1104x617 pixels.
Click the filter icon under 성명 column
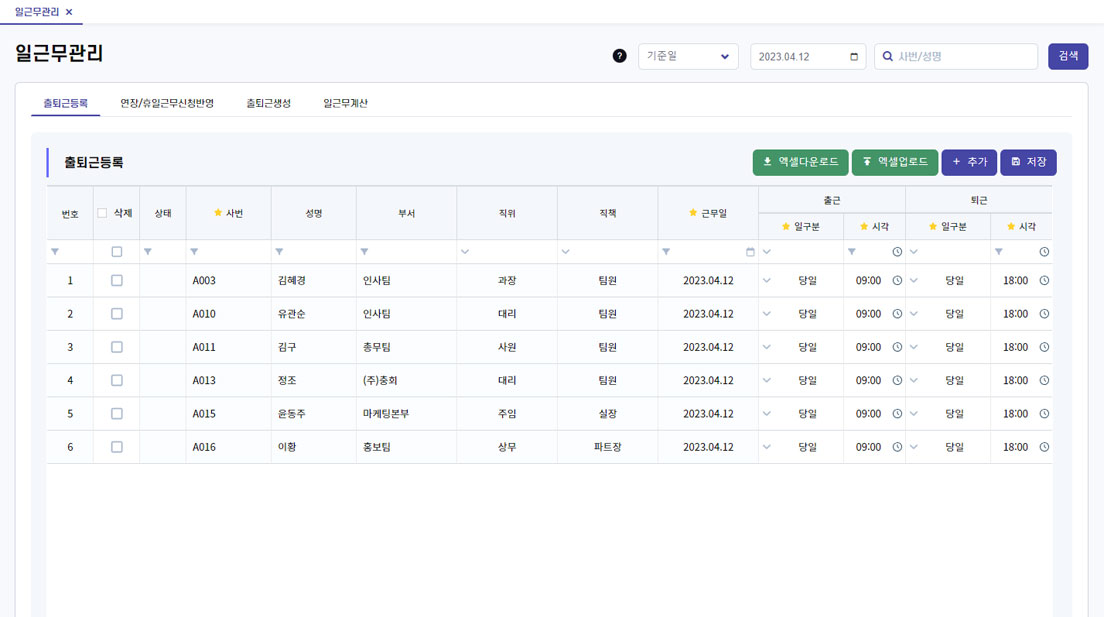pyautogui.click(x=280, y=251)
